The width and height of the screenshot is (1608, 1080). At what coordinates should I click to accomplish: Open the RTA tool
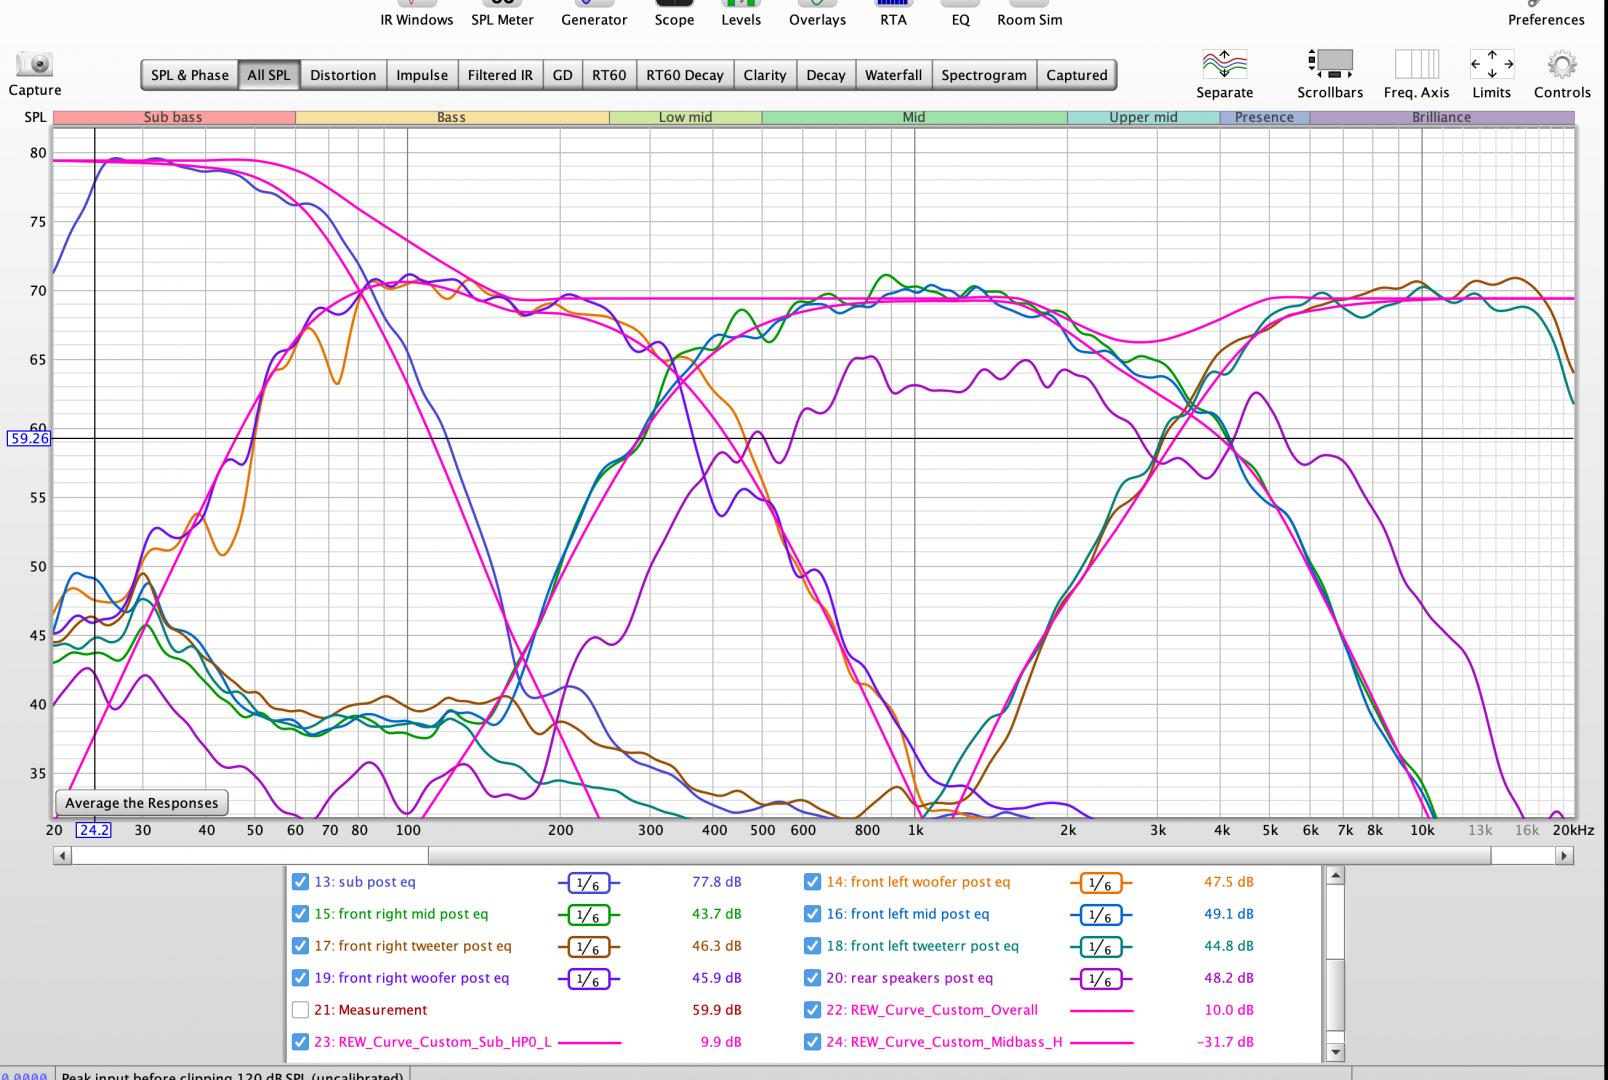coord(893,13)
